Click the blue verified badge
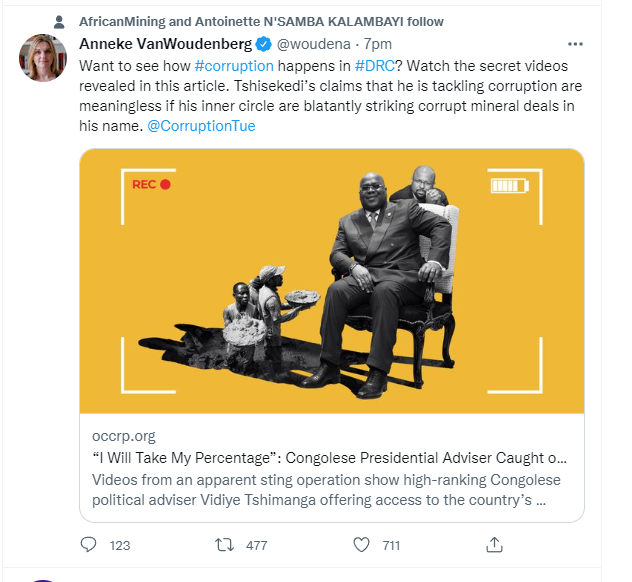Screen dimensions: 632x582 click(x=263, y=45)
